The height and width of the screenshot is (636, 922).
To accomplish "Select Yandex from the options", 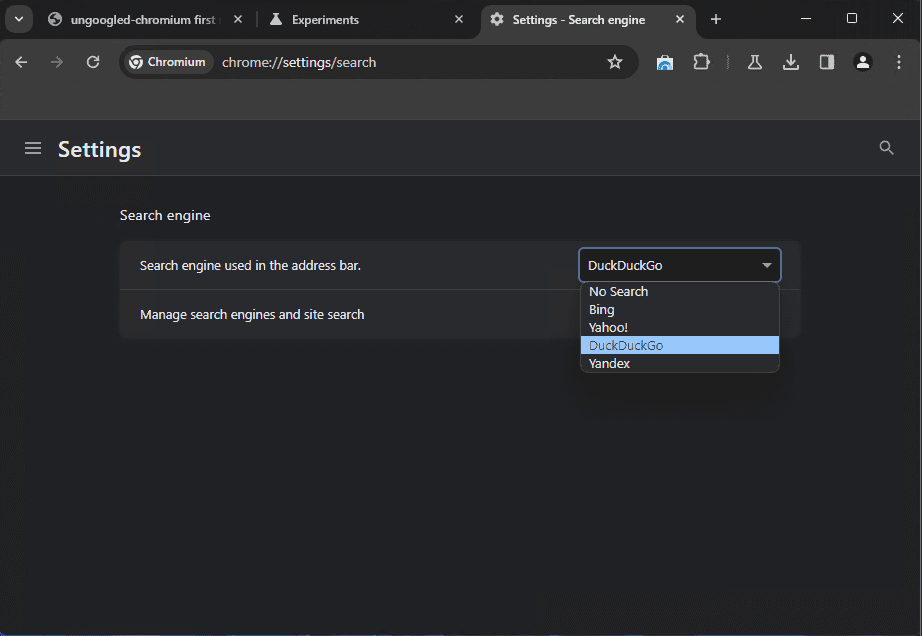I will click(x=610, y=364).
